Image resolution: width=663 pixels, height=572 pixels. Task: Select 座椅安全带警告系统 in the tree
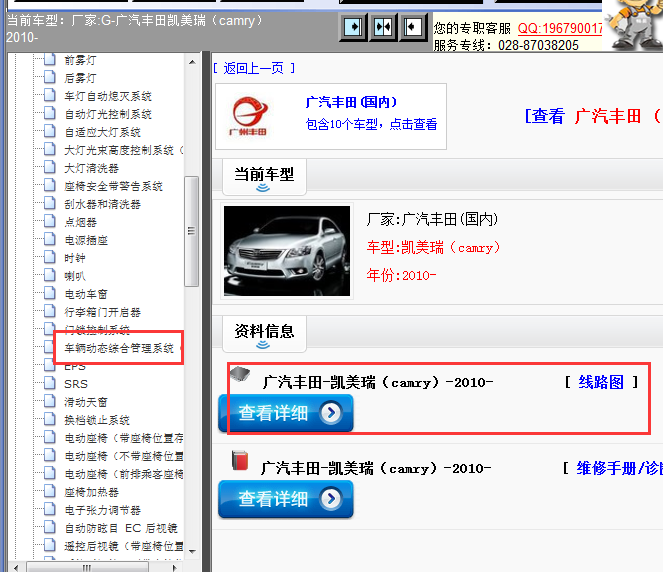click(x=113, y=186)
